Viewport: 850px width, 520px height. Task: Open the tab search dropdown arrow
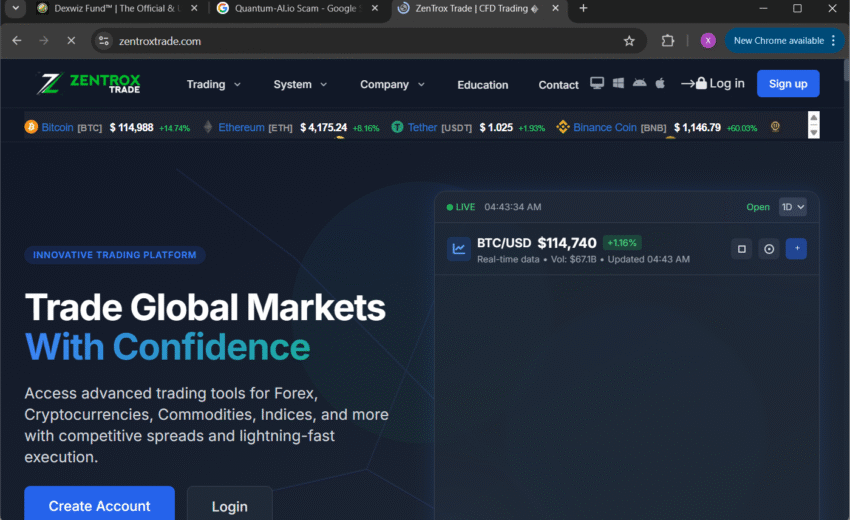[x=16, y=8]
